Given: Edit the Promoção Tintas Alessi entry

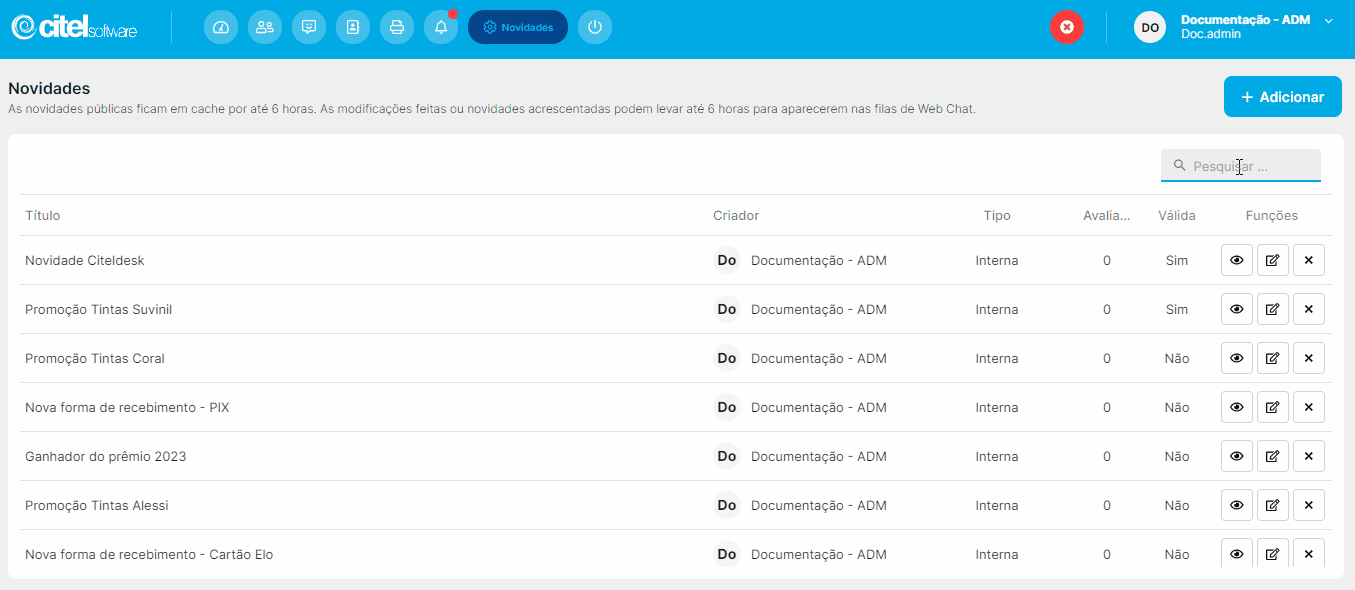Looking at the screenshot, I should coord(1273,505).
